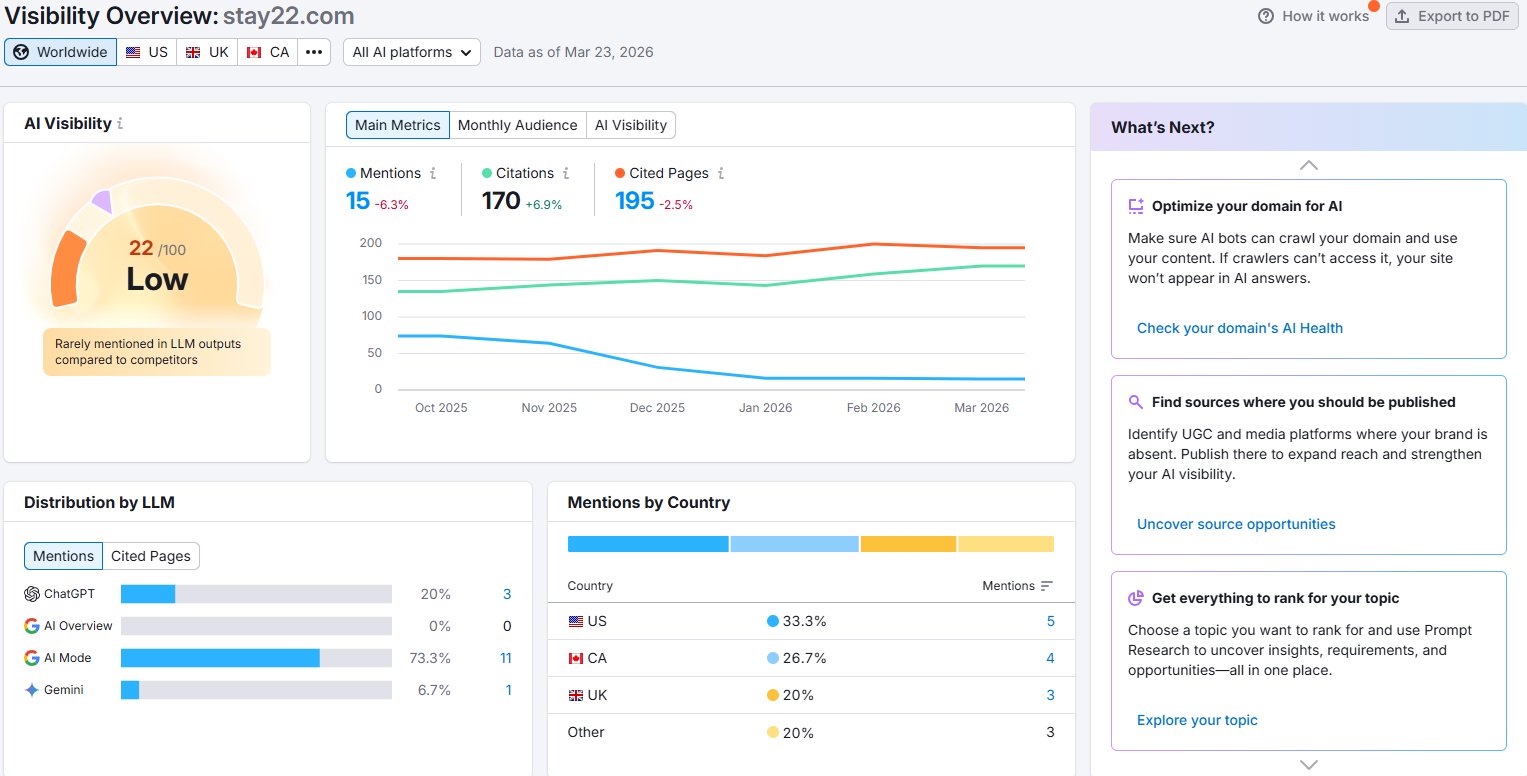Click the Find sources magnifier icon

point(1136,402)
